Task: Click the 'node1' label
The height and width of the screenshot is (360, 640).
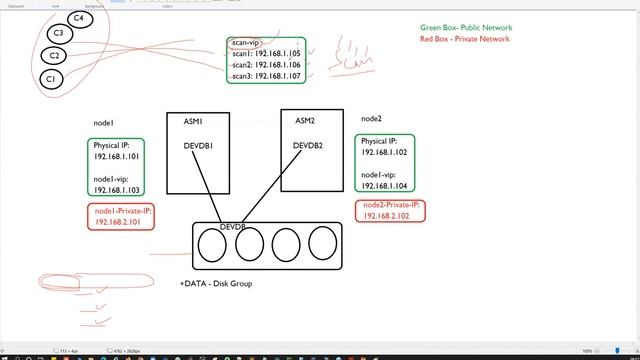Action: click(103, 123)
